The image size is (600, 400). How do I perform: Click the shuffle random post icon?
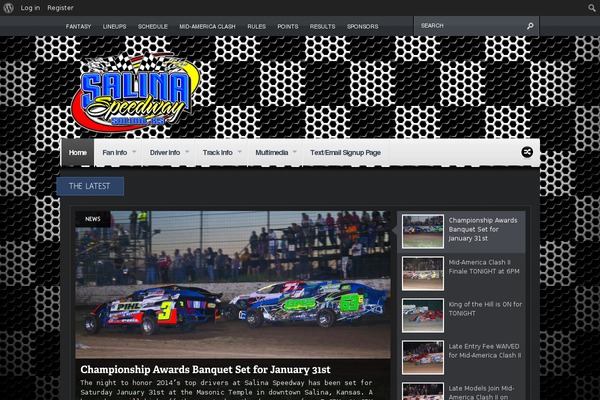[527, 152]
